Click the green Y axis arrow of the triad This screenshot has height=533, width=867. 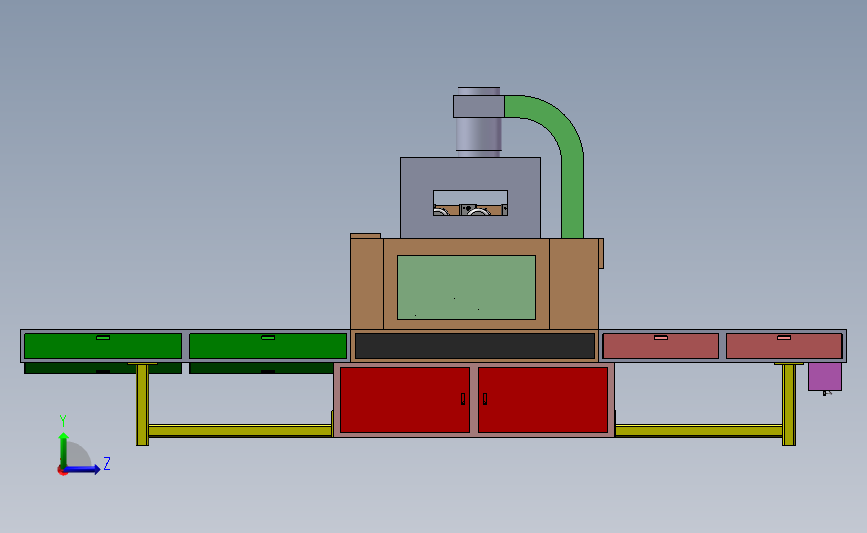click(x=63, y=449)
